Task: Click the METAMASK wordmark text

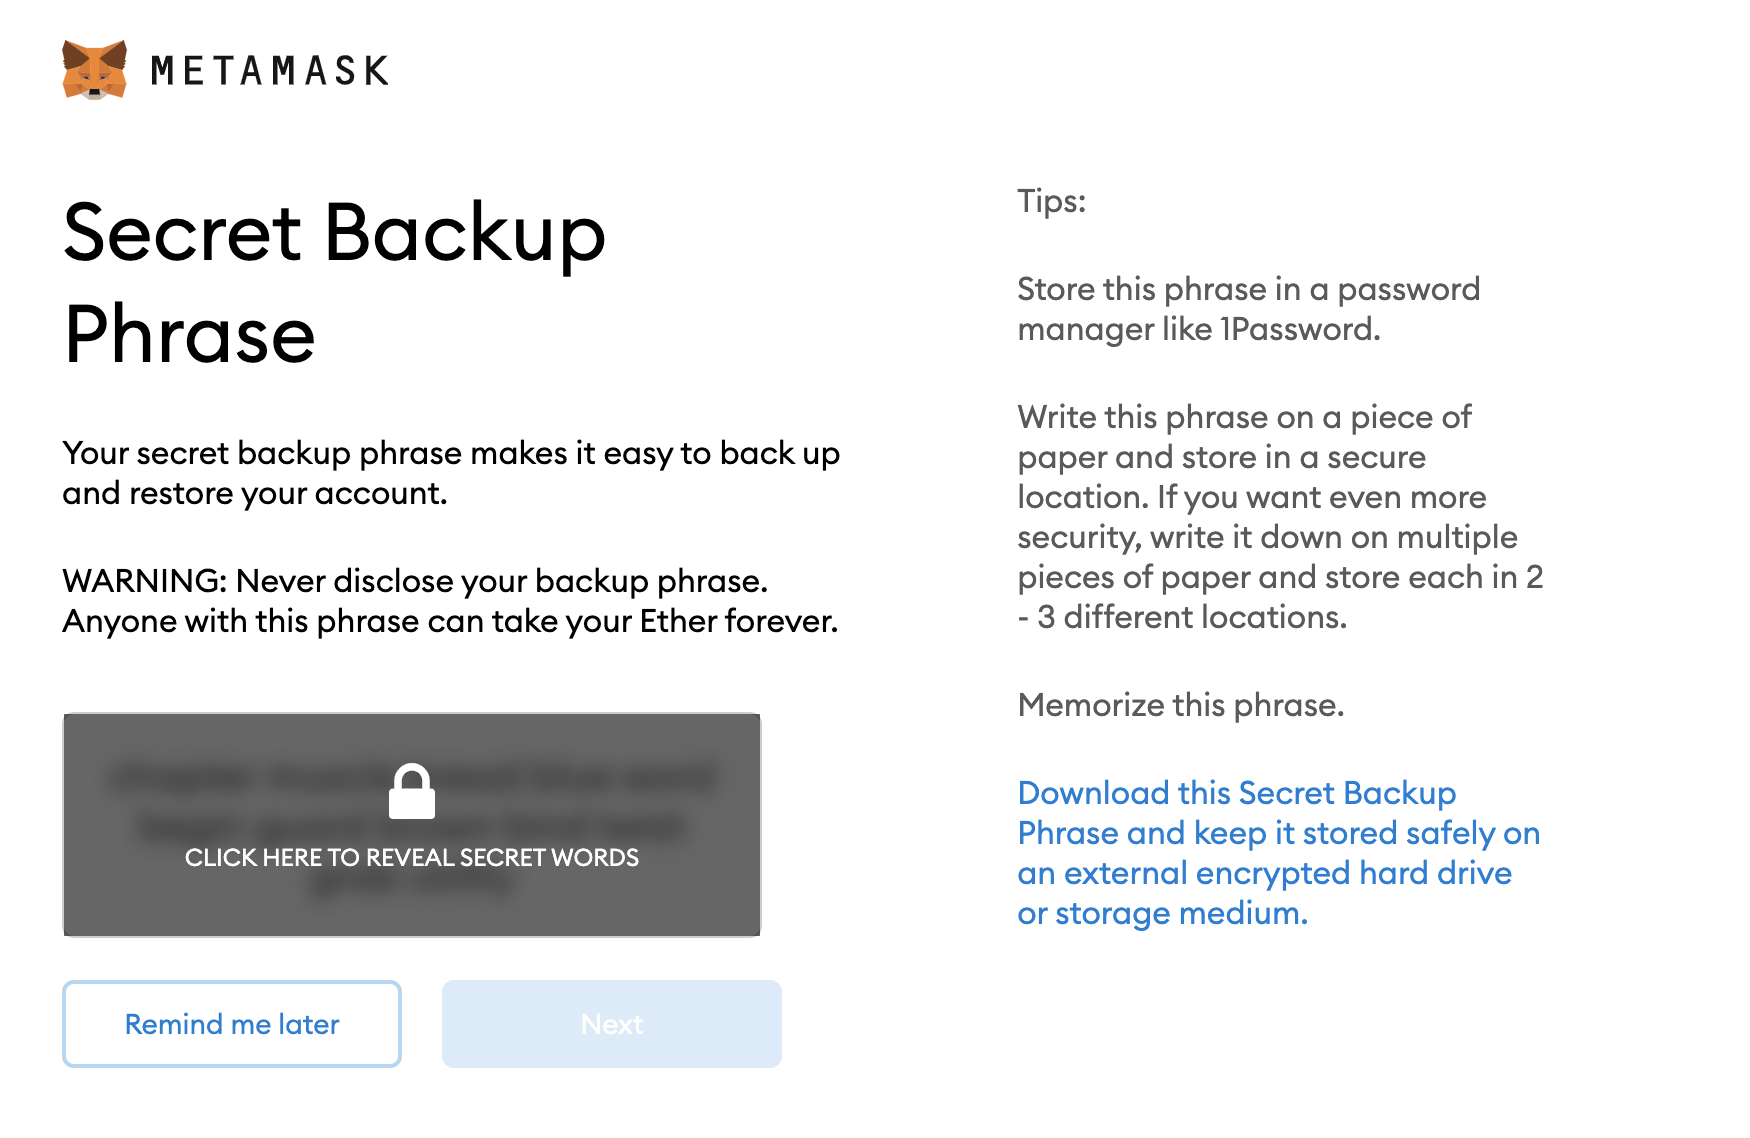Action: tap(270, 71)
